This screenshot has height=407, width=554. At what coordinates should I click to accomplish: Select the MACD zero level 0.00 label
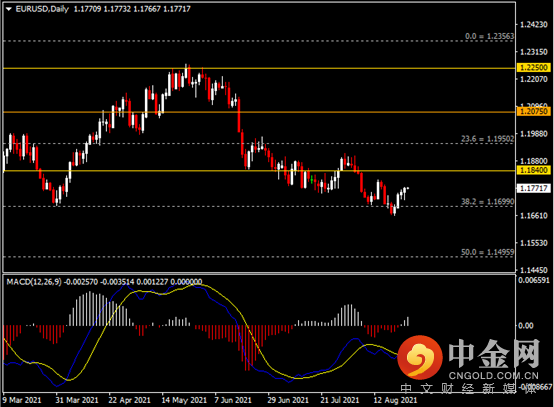tap(526, 325)
